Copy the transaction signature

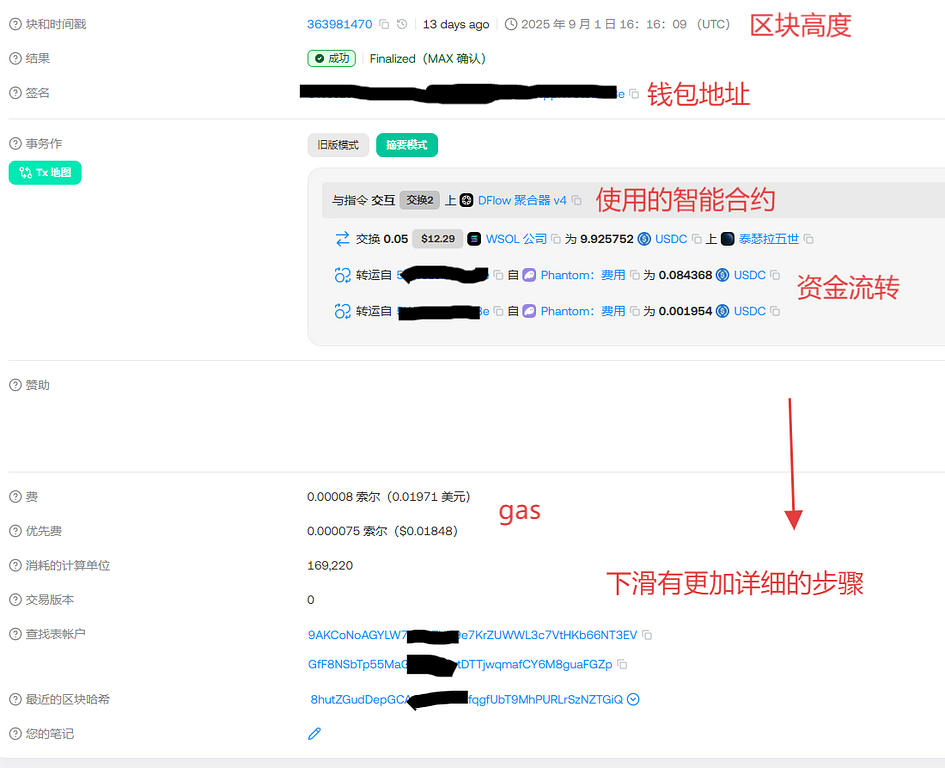pyautogui.click(x=634, y=93)
